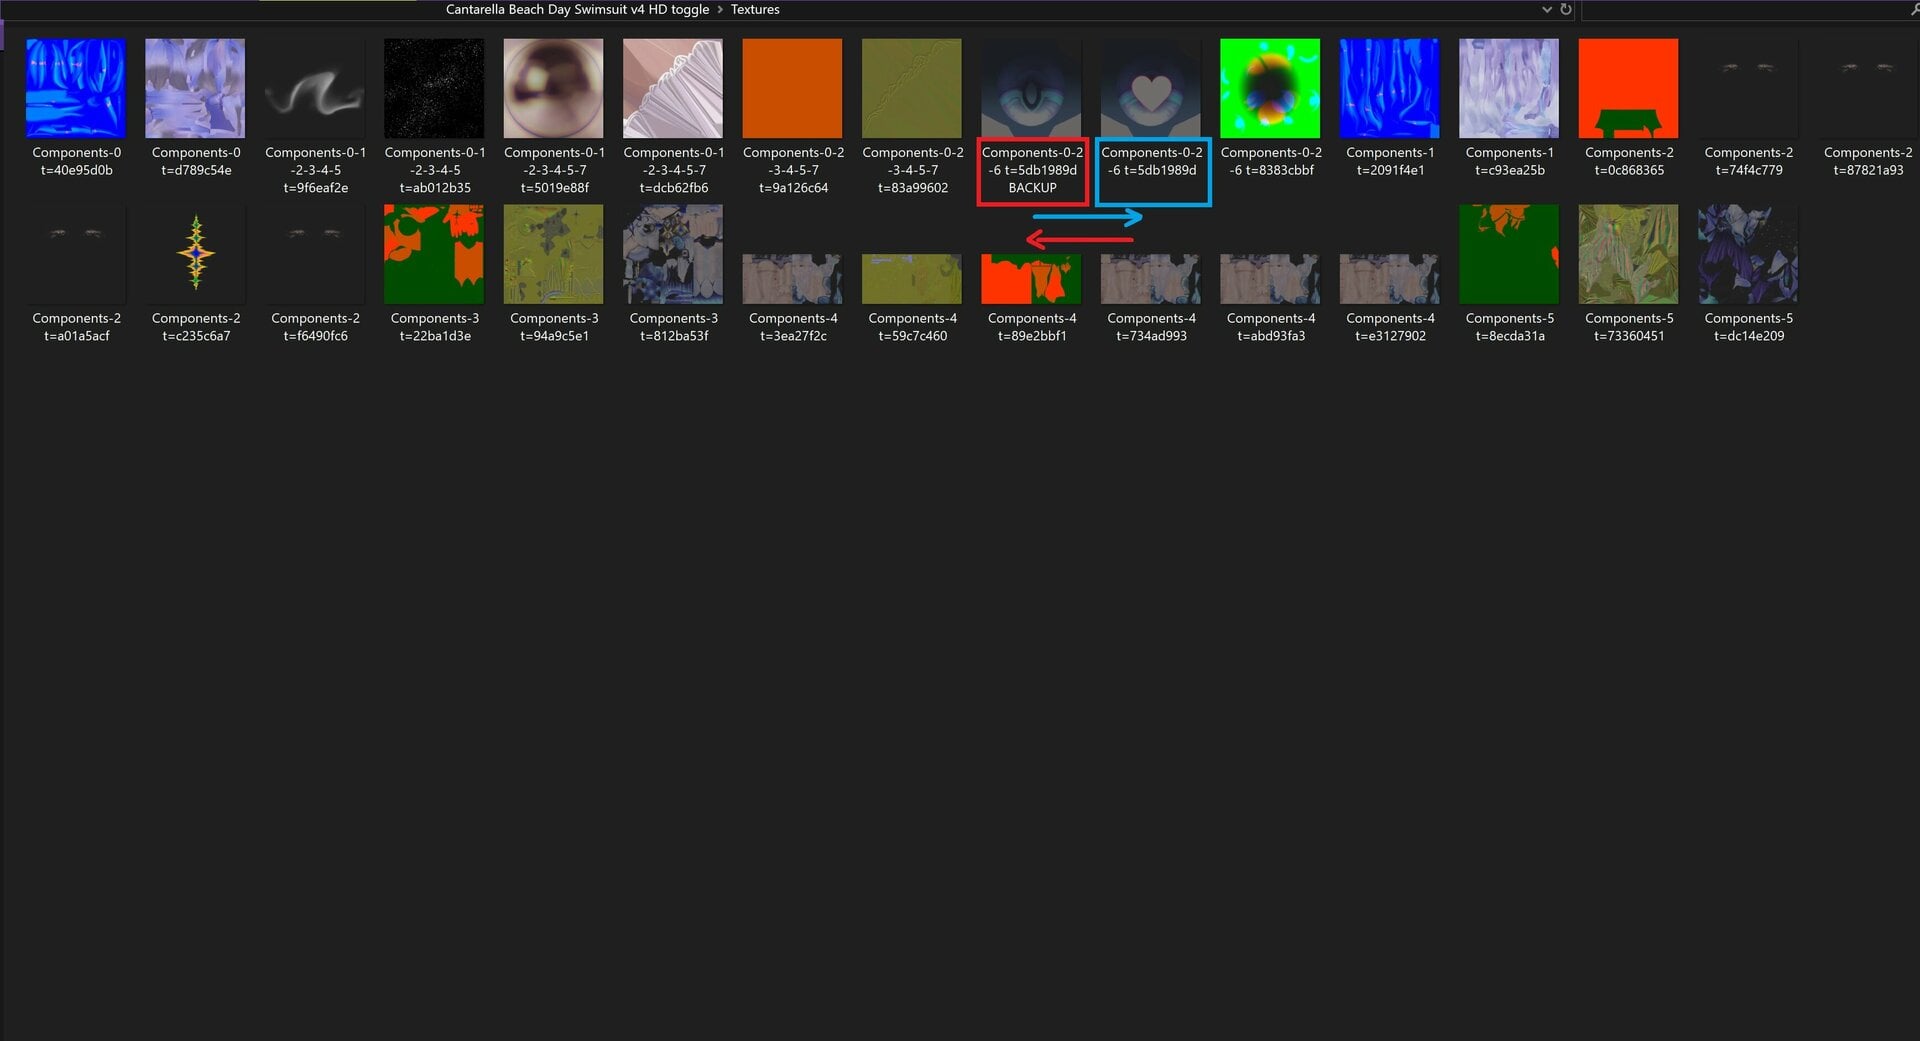Viewport: 1920px width, 1041px height.
Task: Select sphere texture t=5019e88f
Action: [x=553, y=88]
